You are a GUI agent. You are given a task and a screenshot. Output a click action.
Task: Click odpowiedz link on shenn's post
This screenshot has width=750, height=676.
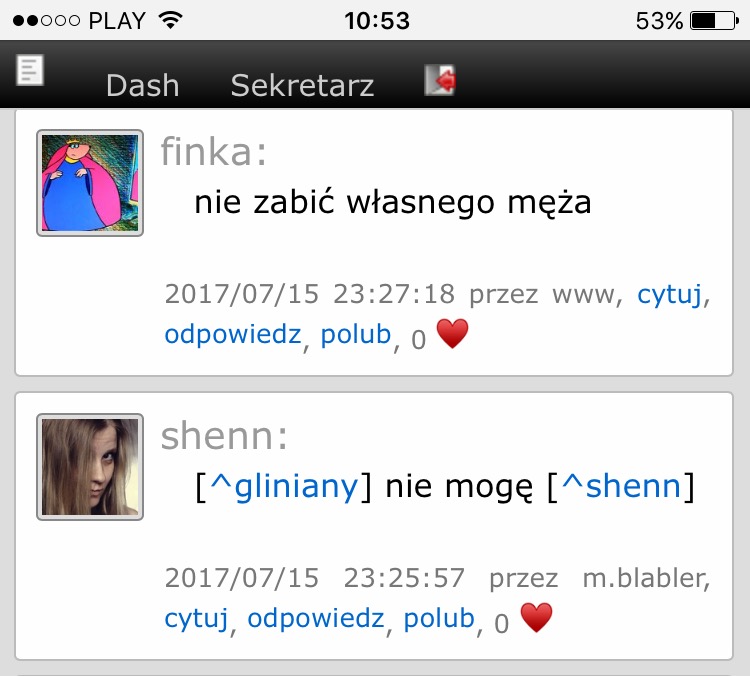click(316, 618)
